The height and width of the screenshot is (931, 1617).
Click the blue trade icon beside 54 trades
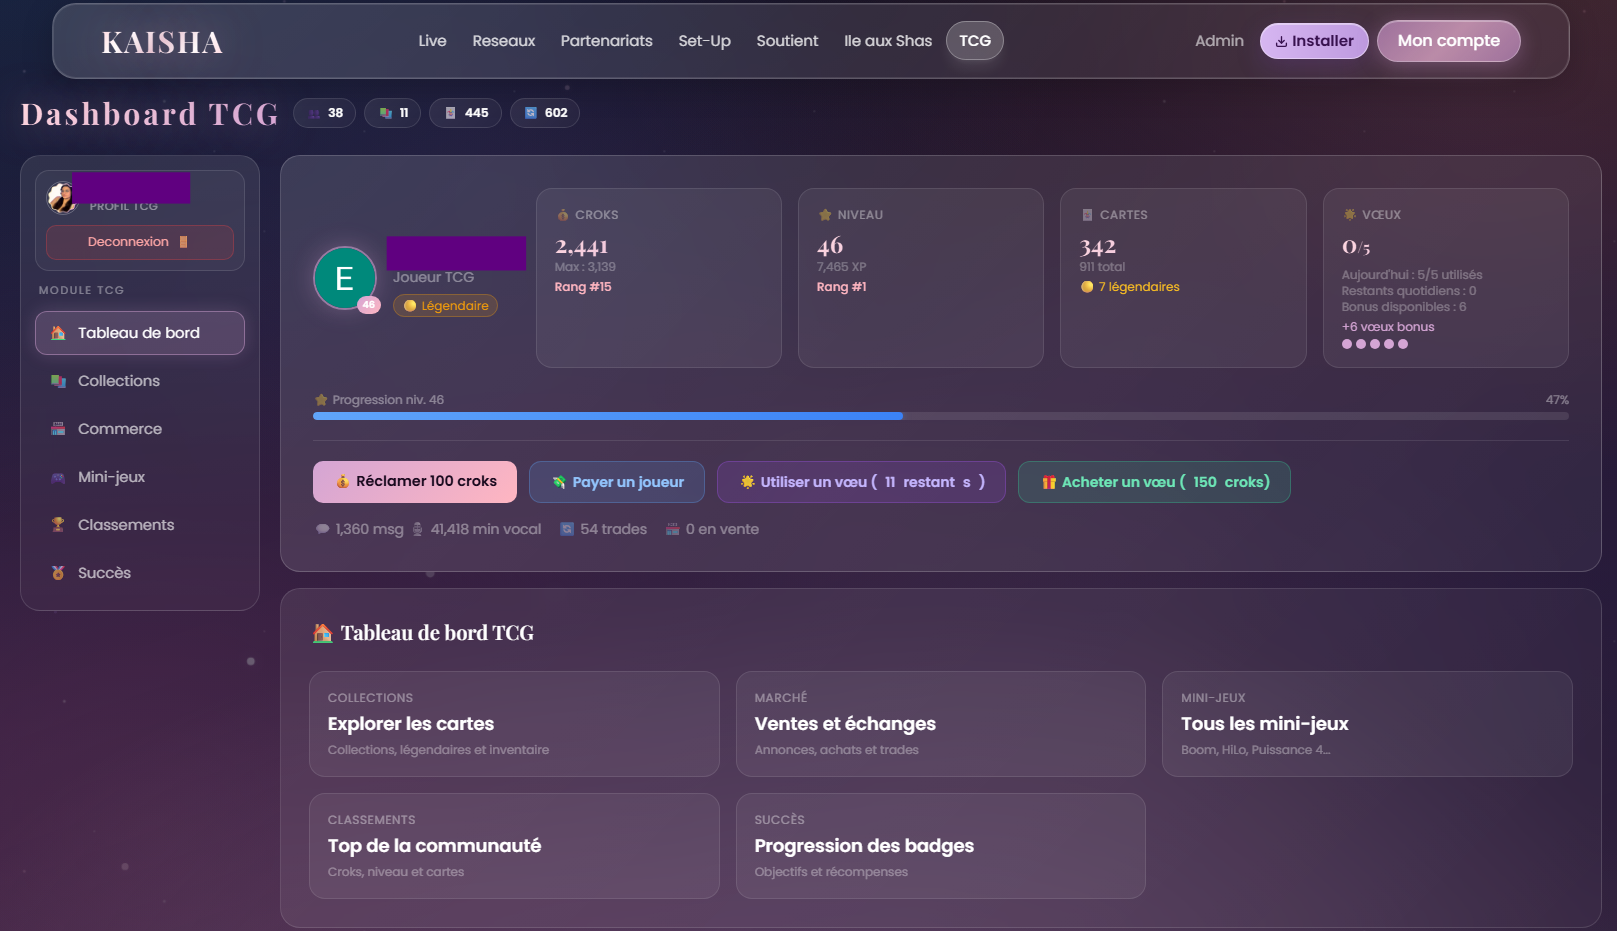coord(567,529)
